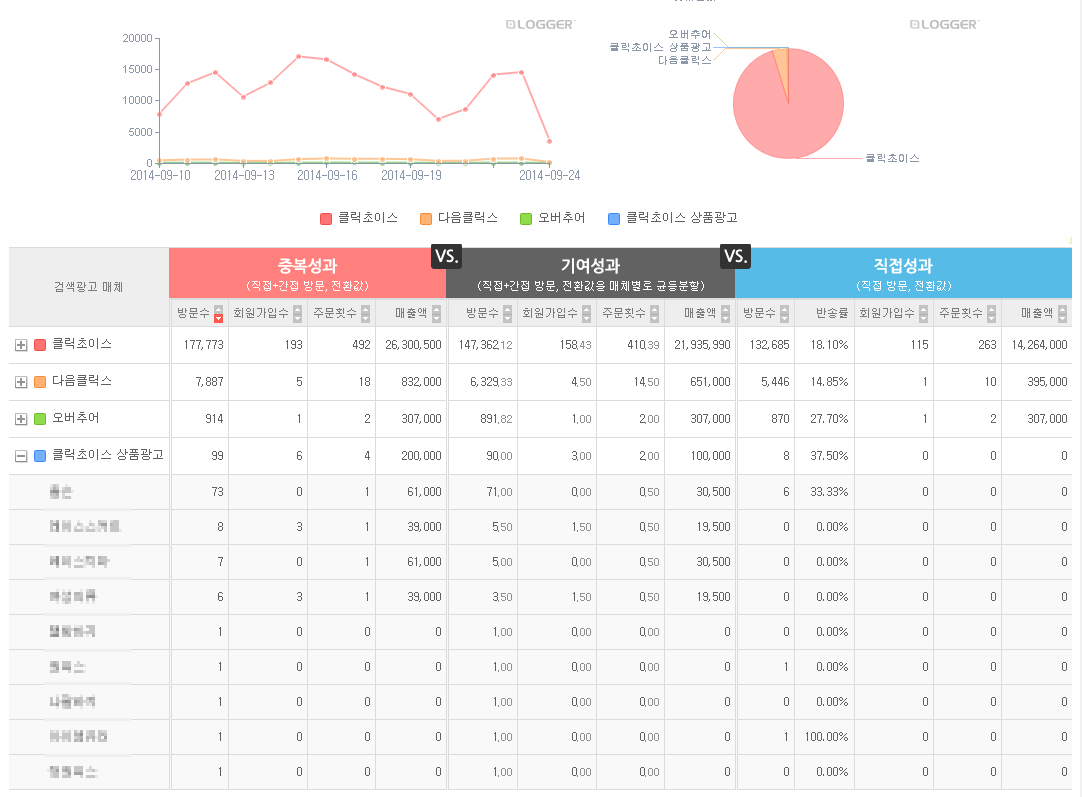Sort 직접성과 by 주문횟수 sort icon

coord(992,314)
